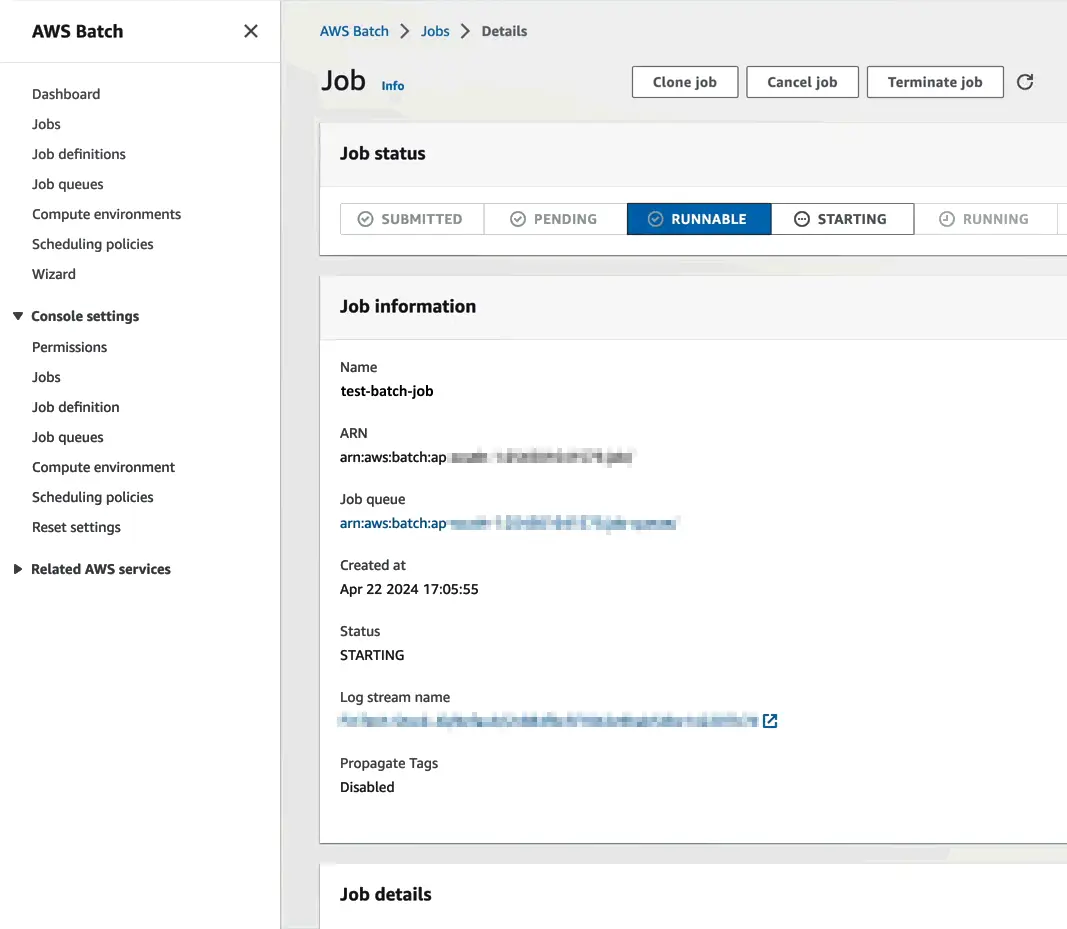Refresh the job details page
This screenshot has height=929, width=1067.
coord(1025,82)
